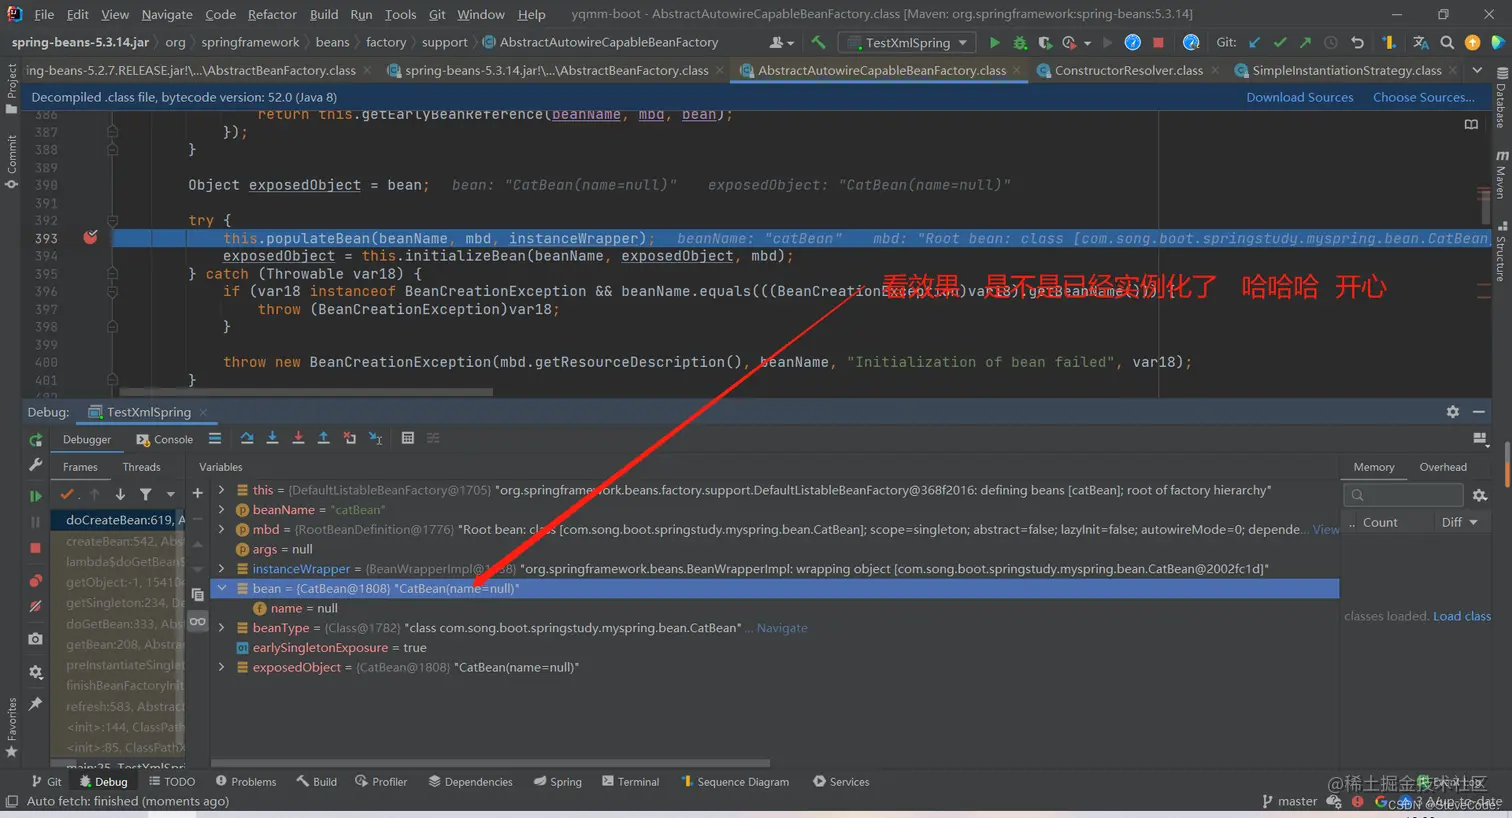Open TestXmlSpring run configuration dropdown
The height and width of the screenshot is (818, 1512).
point(908,43)
